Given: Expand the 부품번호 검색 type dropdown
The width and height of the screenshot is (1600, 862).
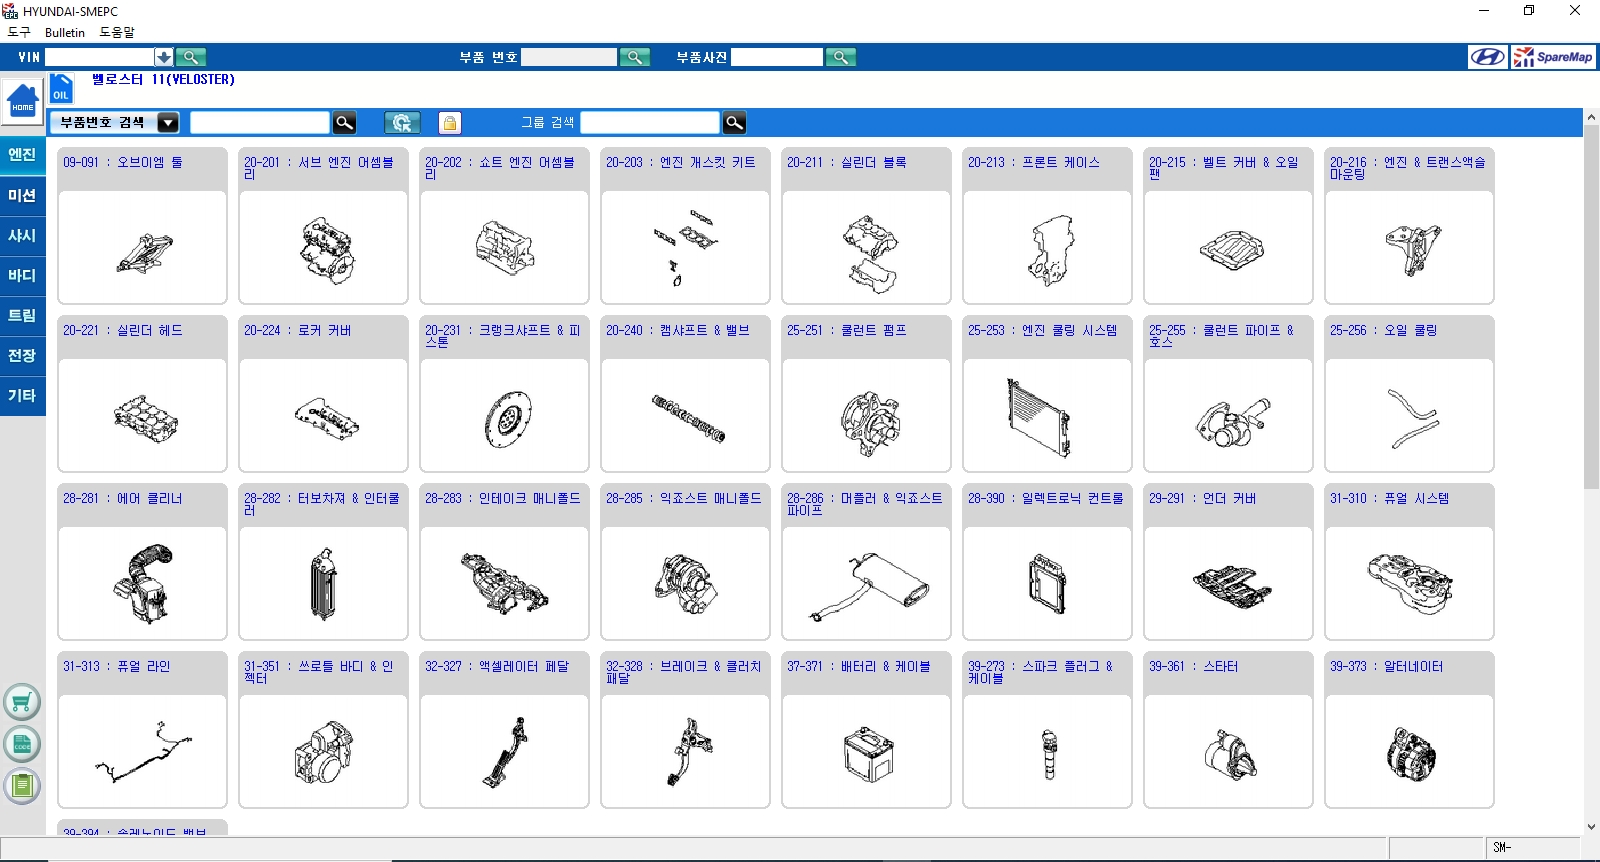Looking at the screenshot, I should (x=168, y=123).
